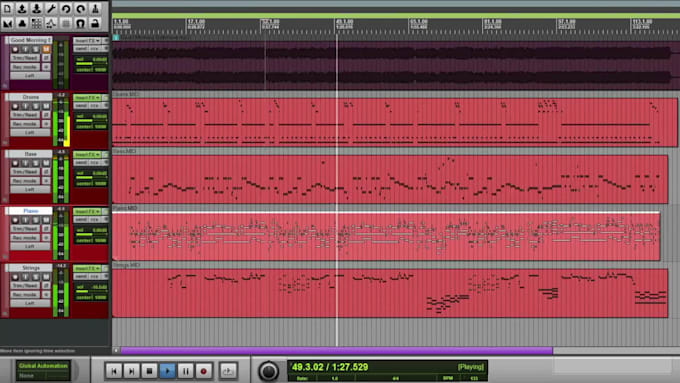Toggle the locking padlock icon
The width and height of the screenshot is (680, 383).
click(x=95, y=23)
